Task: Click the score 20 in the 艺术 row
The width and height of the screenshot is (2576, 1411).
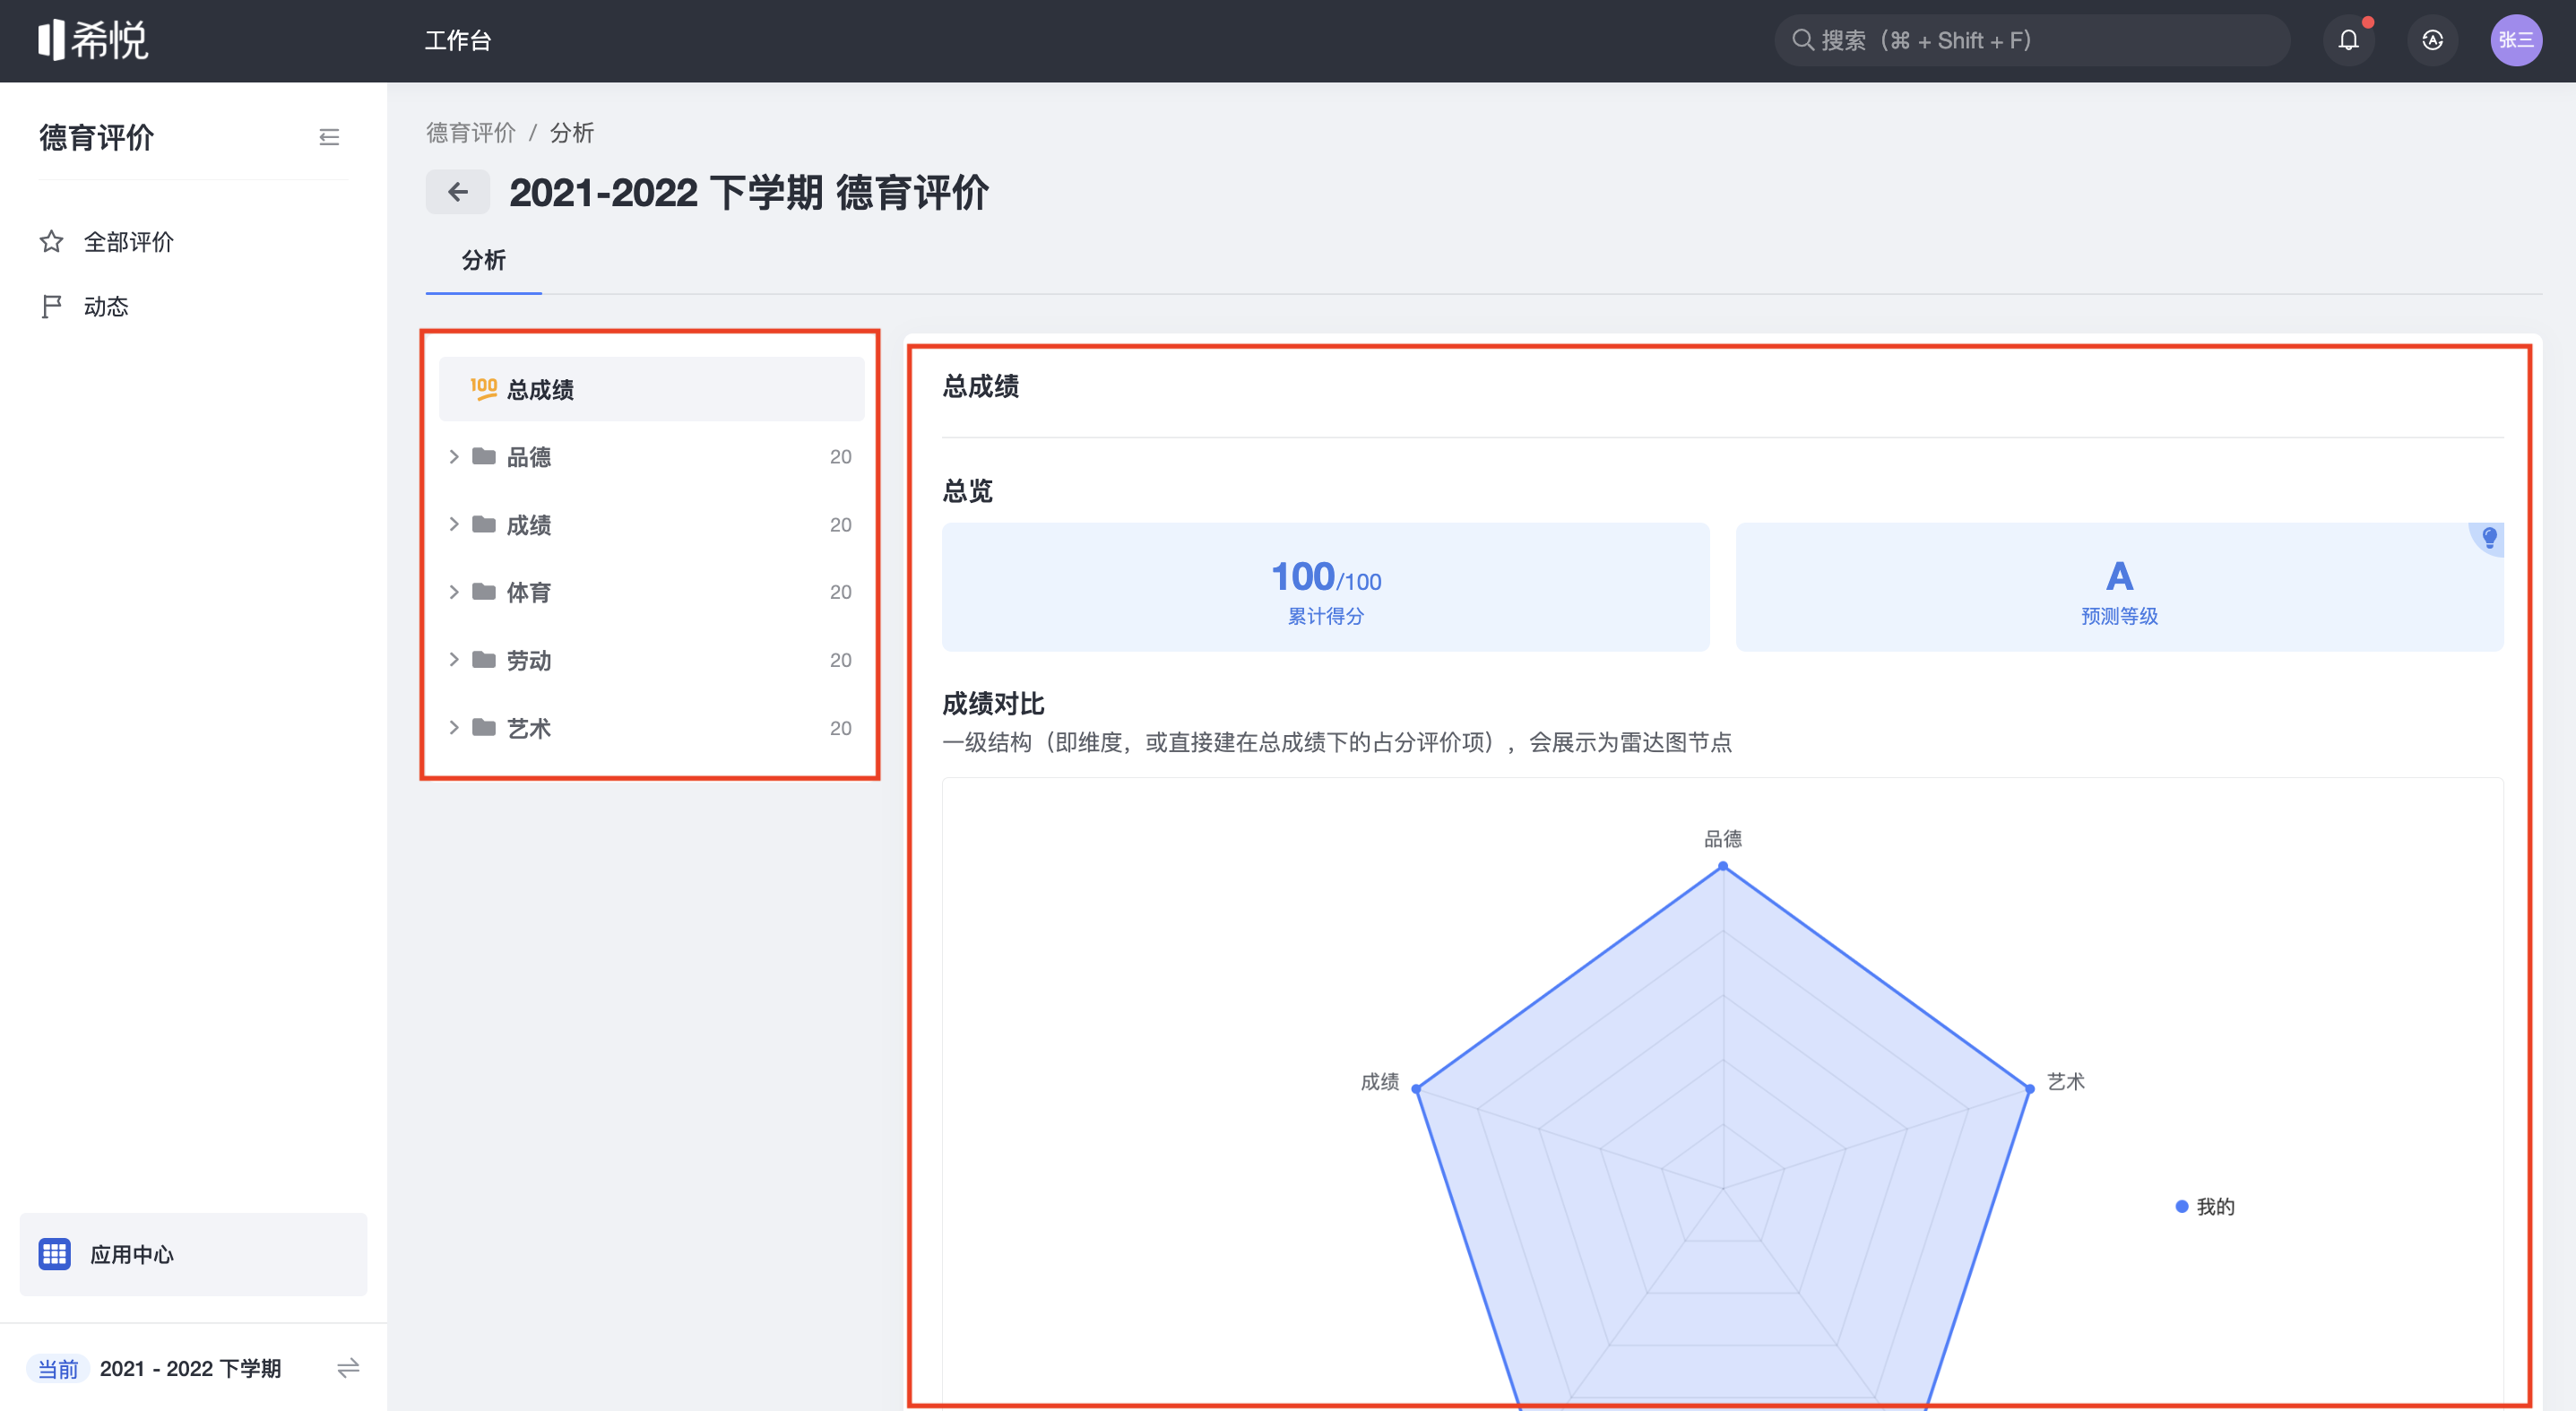Action: [x=840, y=727]
